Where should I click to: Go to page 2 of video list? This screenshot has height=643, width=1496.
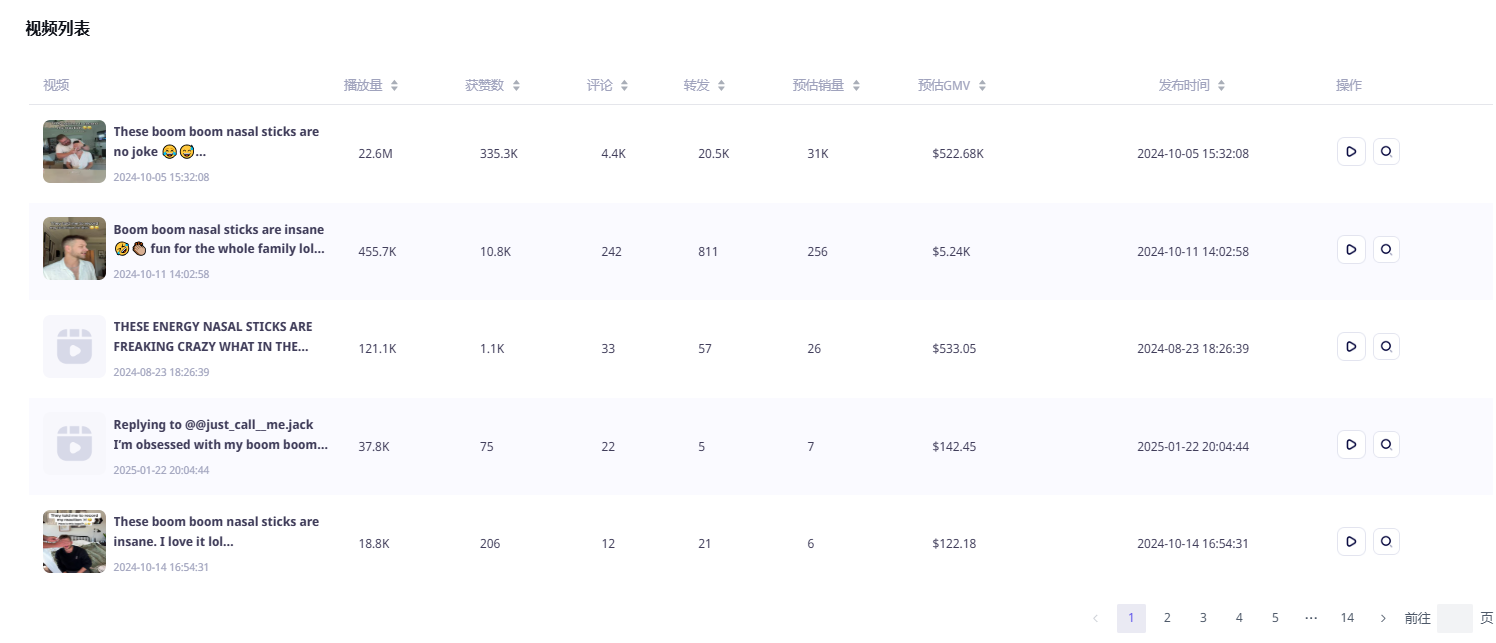pyautogui.click(x=1167, y=618)
